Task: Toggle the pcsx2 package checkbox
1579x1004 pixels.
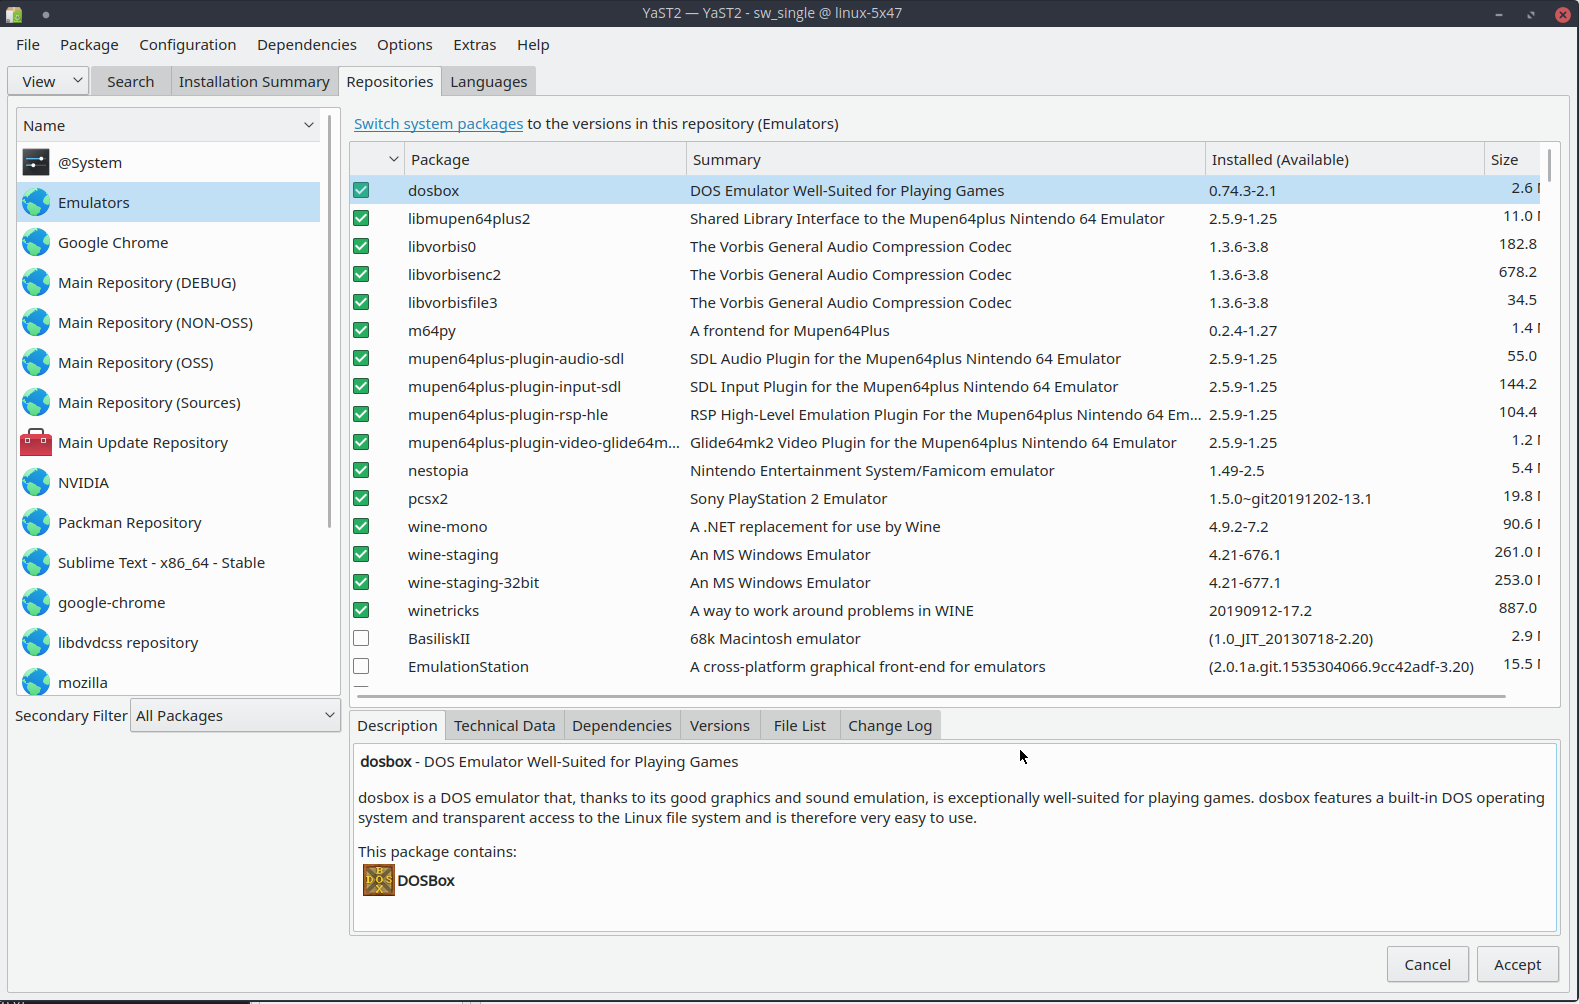Action: click(x=361, y=498)
